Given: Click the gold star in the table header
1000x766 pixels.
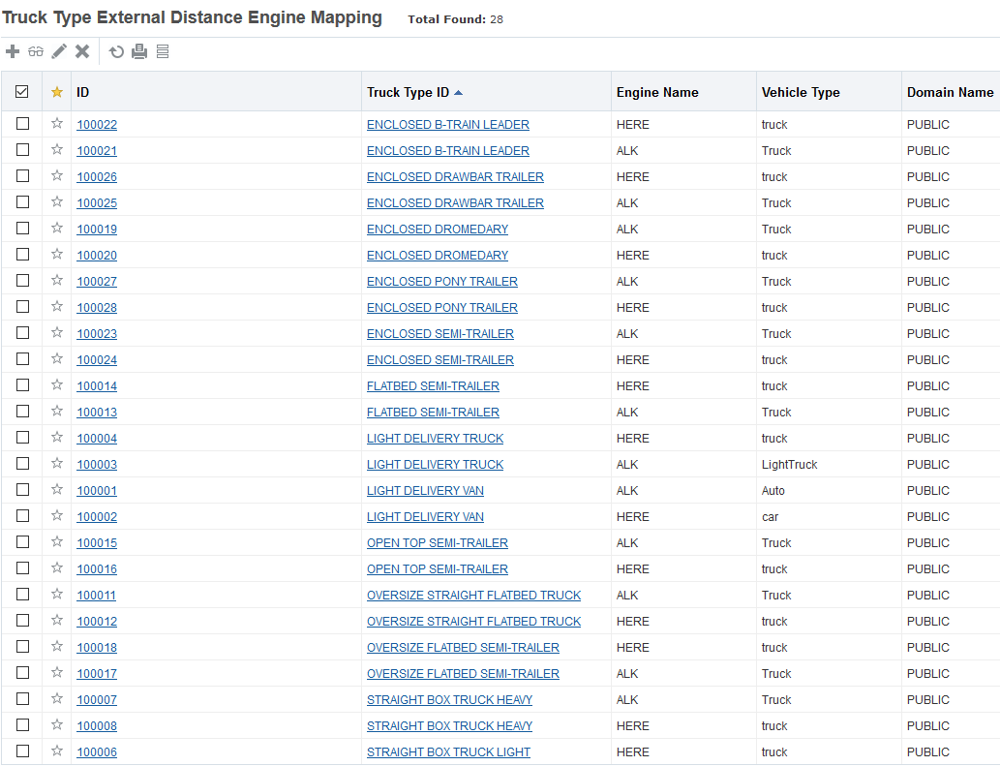Looking at the screenshot, I should (57, 92).
